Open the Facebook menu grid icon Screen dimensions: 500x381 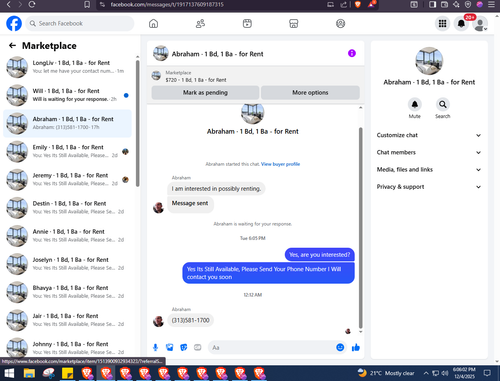point(442,23)
